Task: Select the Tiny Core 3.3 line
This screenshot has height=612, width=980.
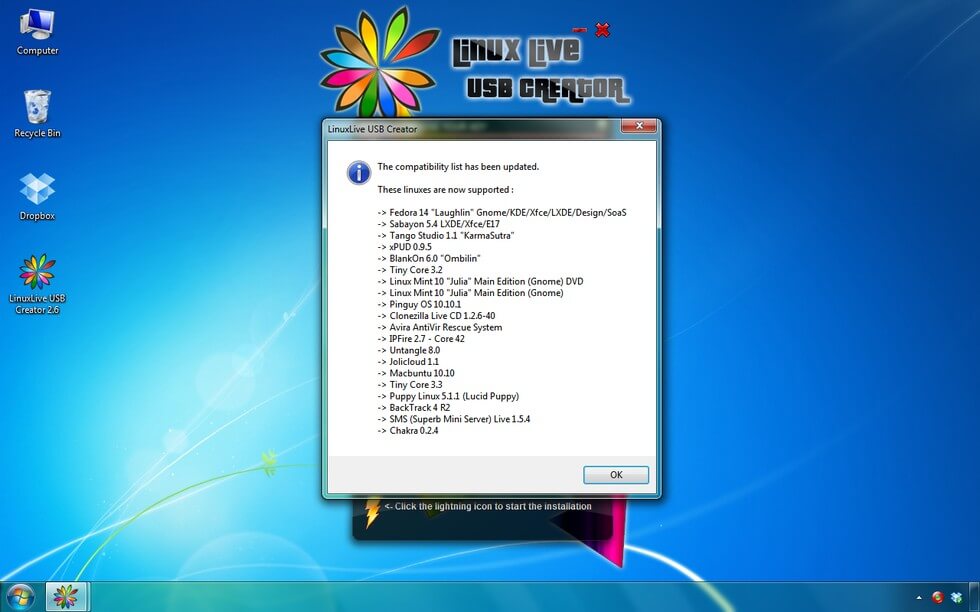Action: [x=410, y=384]
